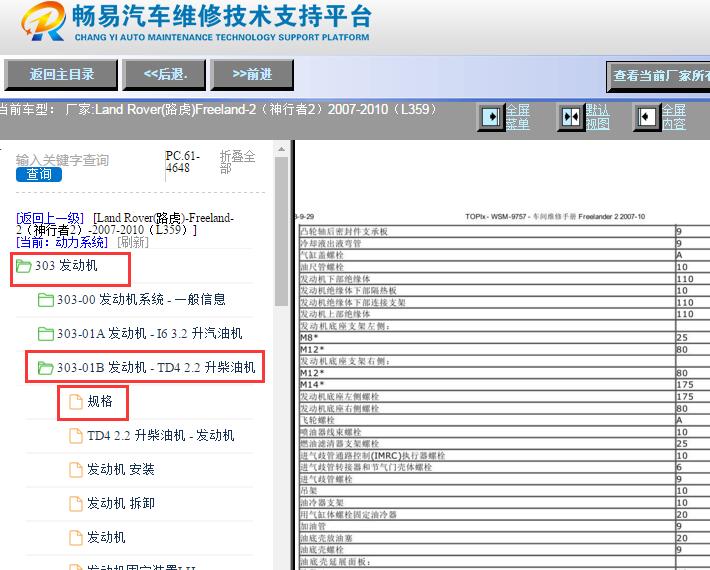Viewport: 710px width, 570px height.
Task: Click 折叠全部 to collapse the tree
Action: (237, 162)
